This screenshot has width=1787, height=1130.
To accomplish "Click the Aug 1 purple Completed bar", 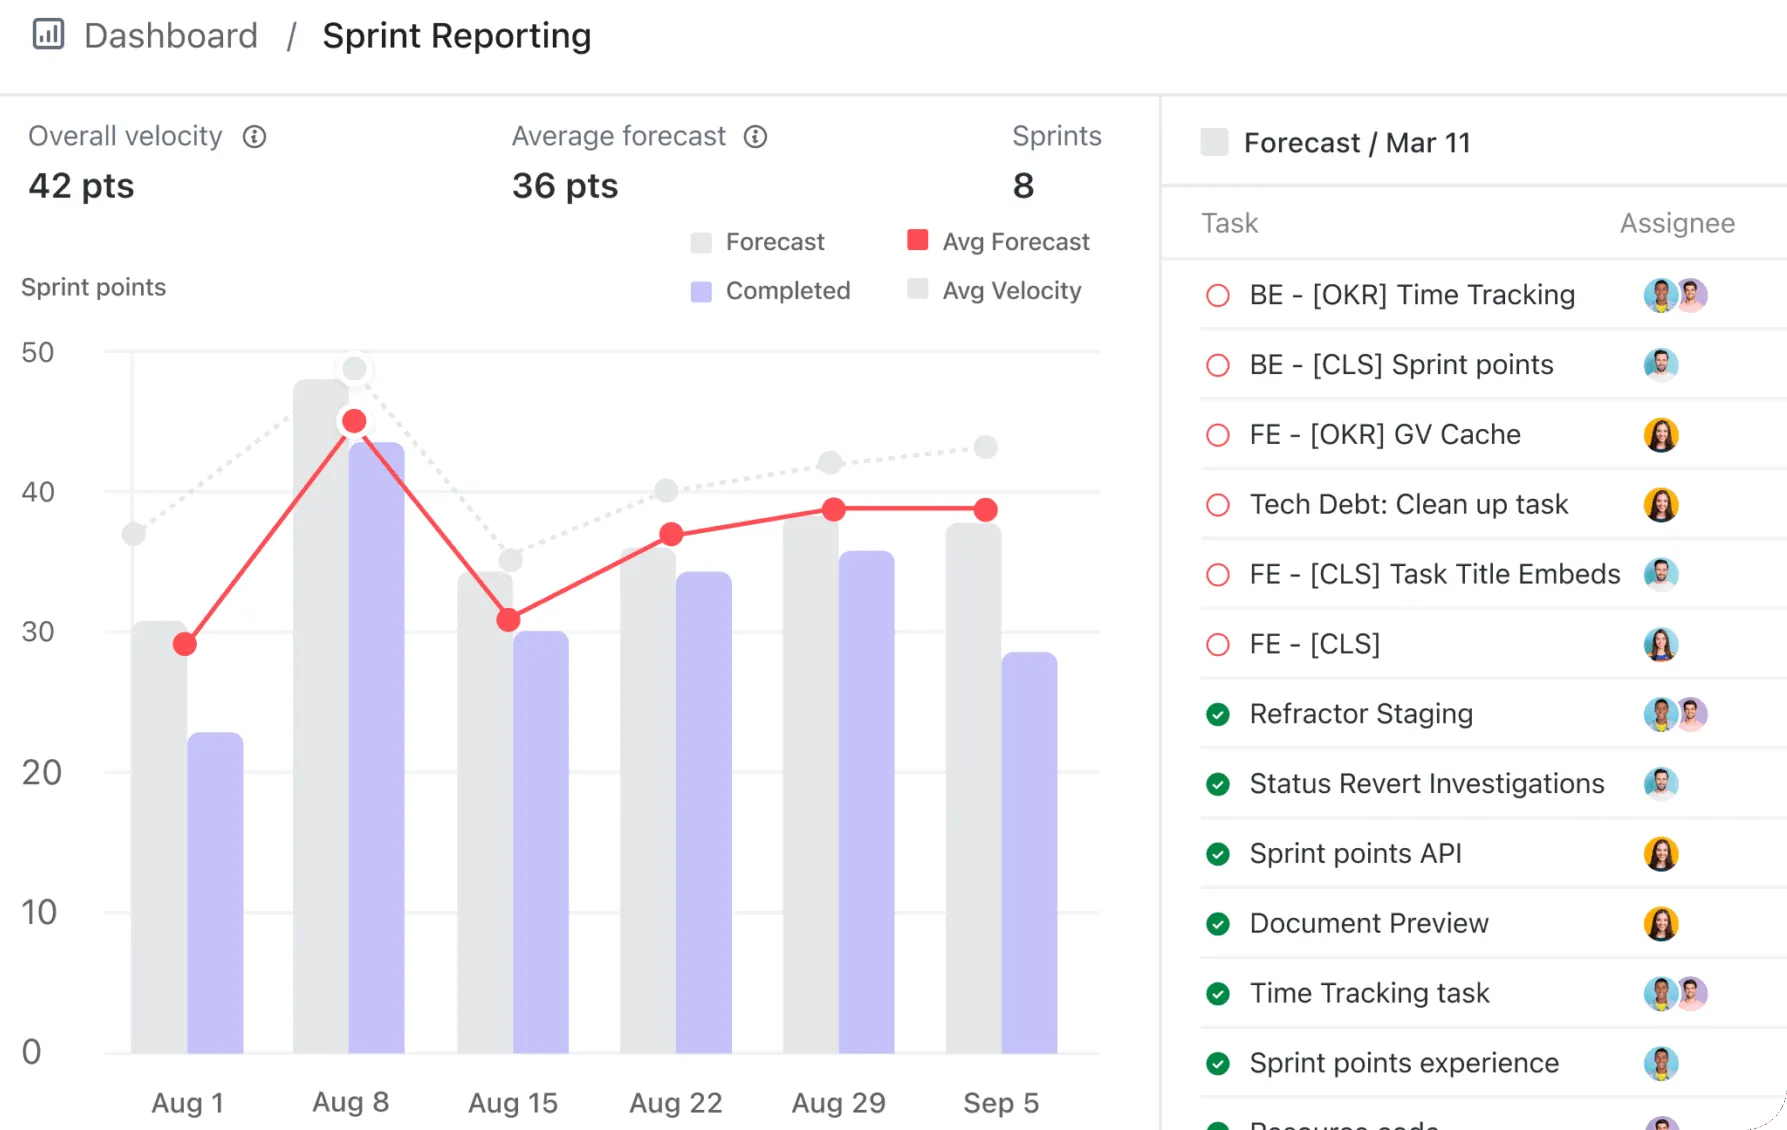I will (215, 893).
